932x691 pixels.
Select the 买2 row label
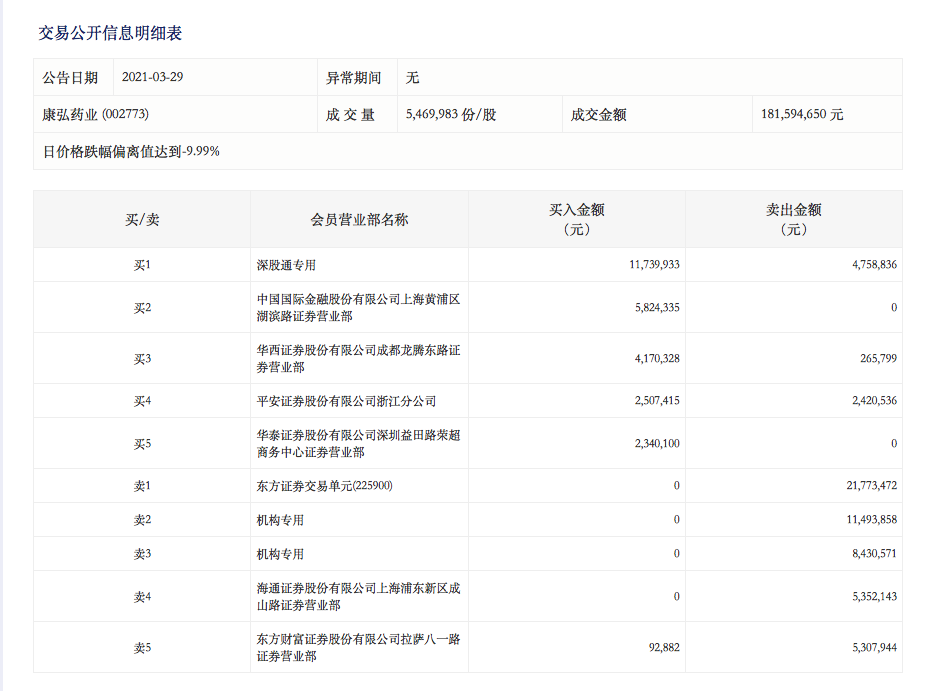point(142,308)
